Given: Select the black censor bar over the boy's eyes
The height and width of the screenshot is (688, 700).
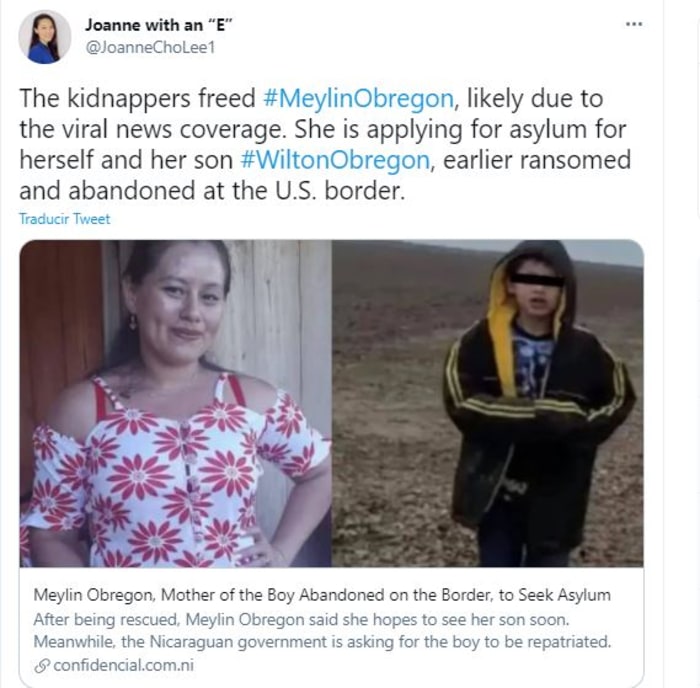Looking at the screenshot, I should point(537,279).
